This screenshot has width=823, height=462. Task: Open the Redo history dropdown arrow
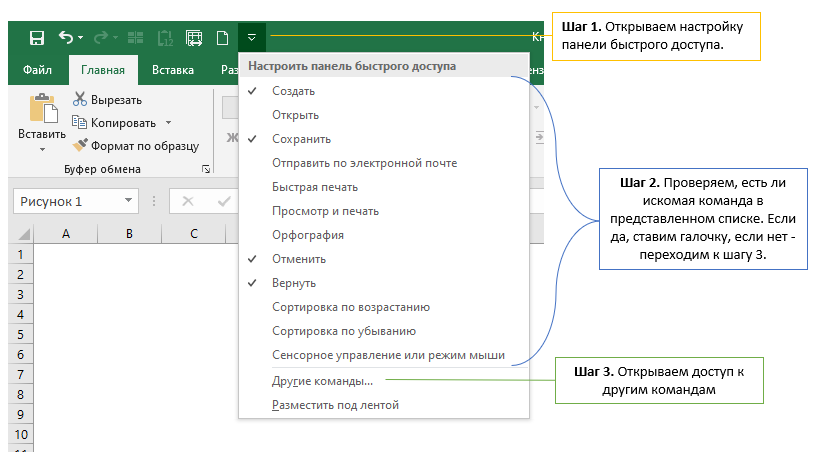click(x=115, y=38)
